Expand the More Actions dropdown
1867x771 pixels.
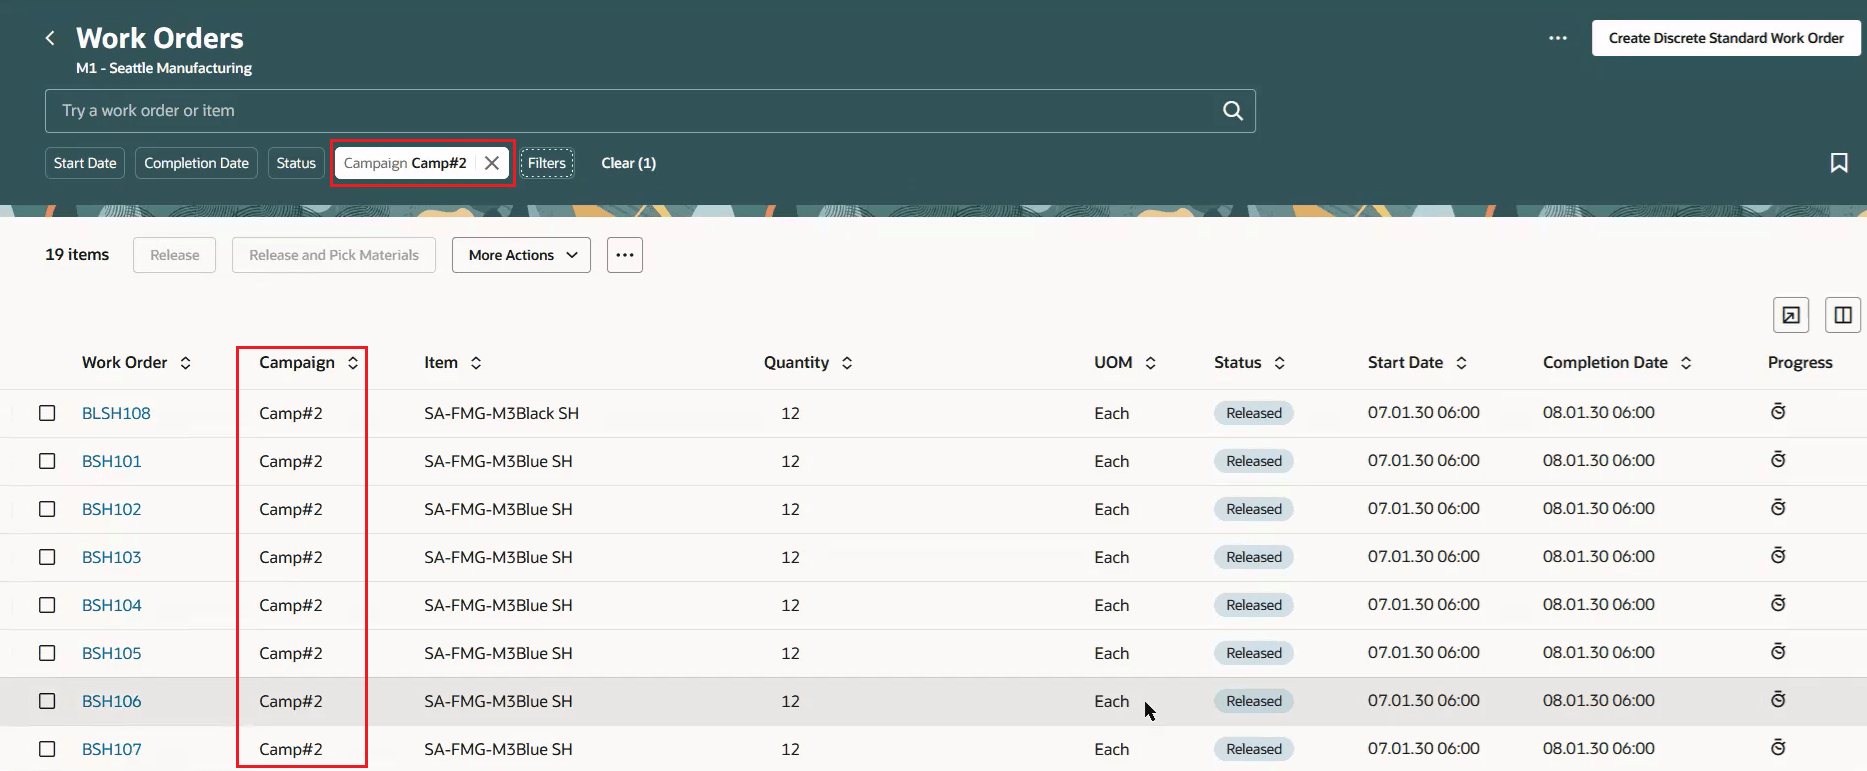(x=521, y=255)
